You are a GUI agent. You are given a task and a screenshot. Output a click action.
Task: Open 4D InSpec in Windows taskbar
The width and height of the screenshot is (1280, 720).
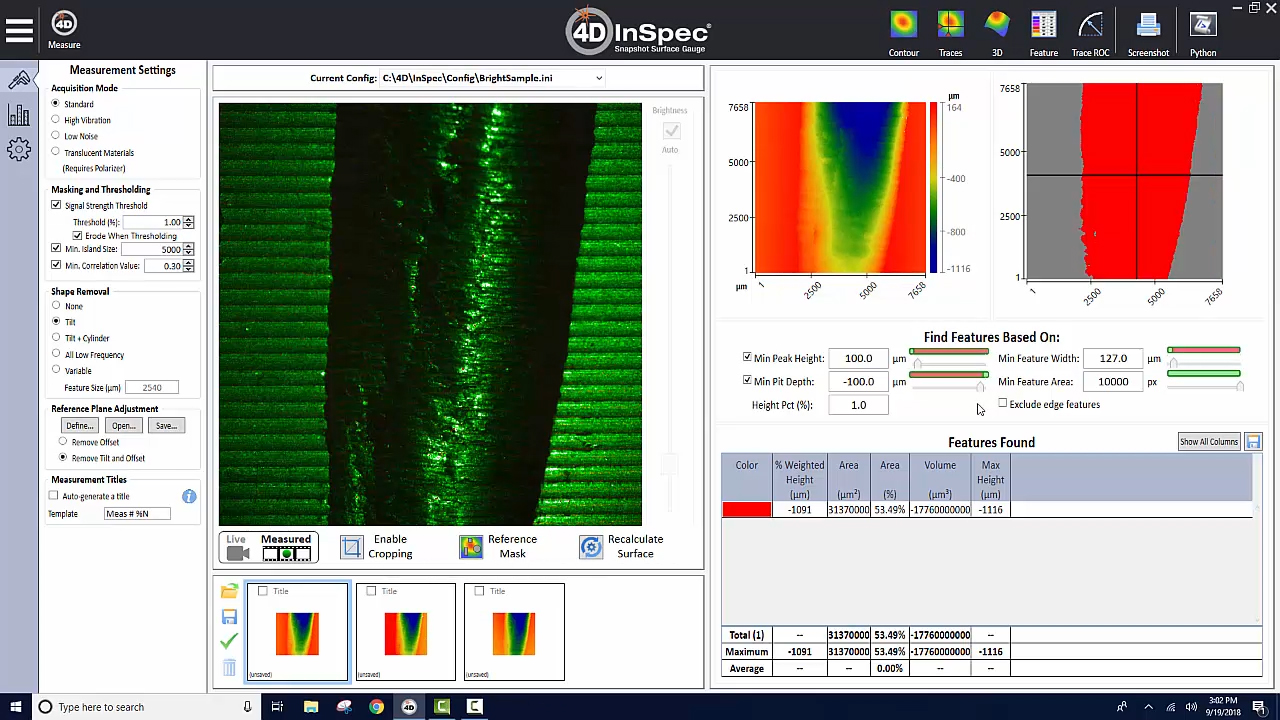point(408,707)
